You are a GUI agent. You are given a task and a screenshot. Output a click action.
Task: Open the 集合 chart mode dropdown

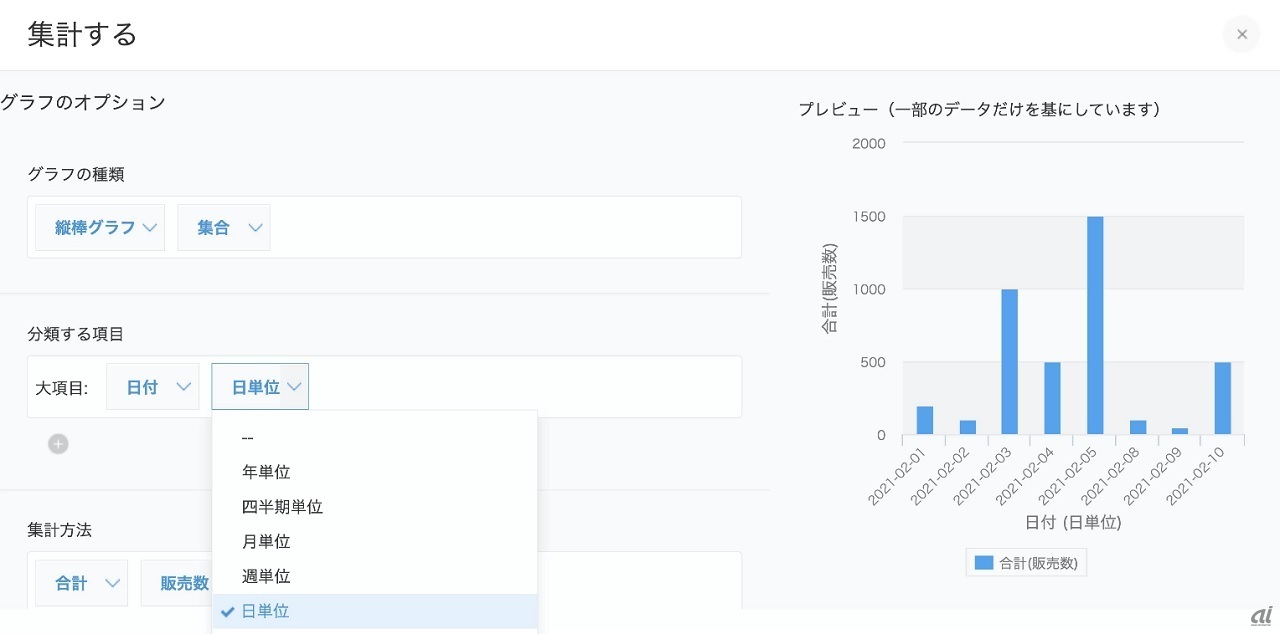point(223,228)
